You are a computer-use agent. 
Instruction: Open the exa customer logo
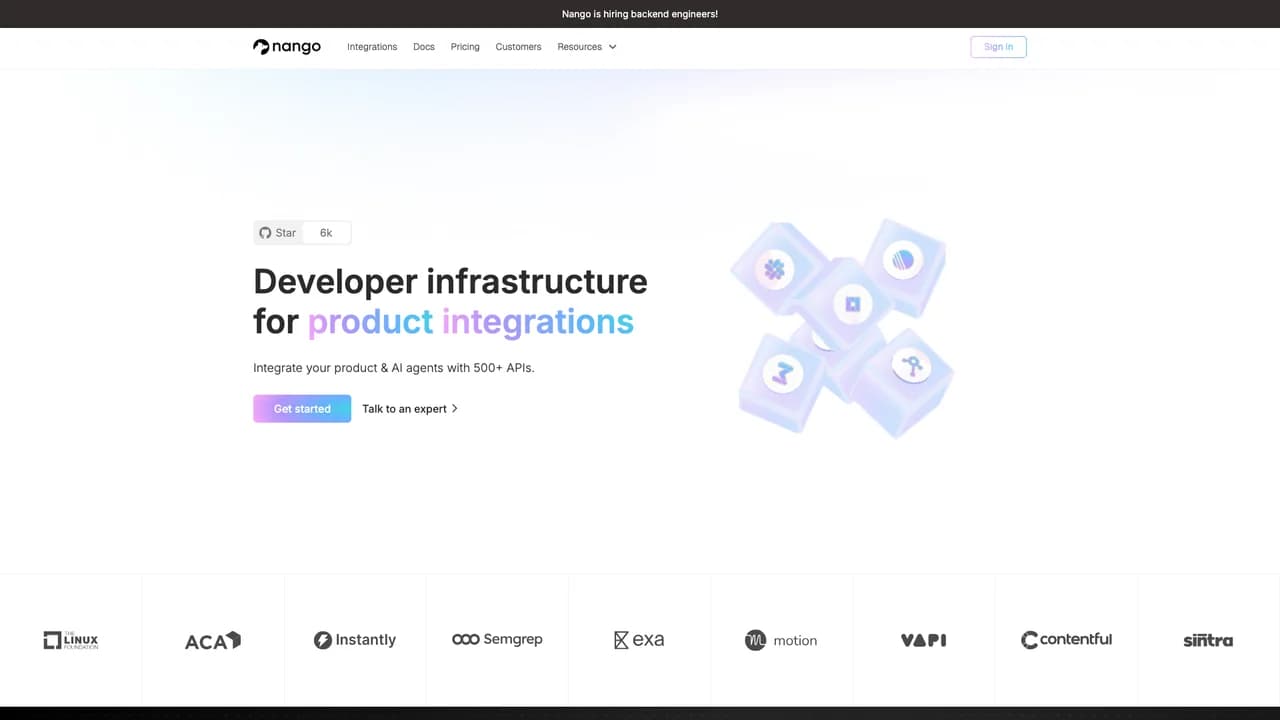pyautogui.click(x=639, y=640)
